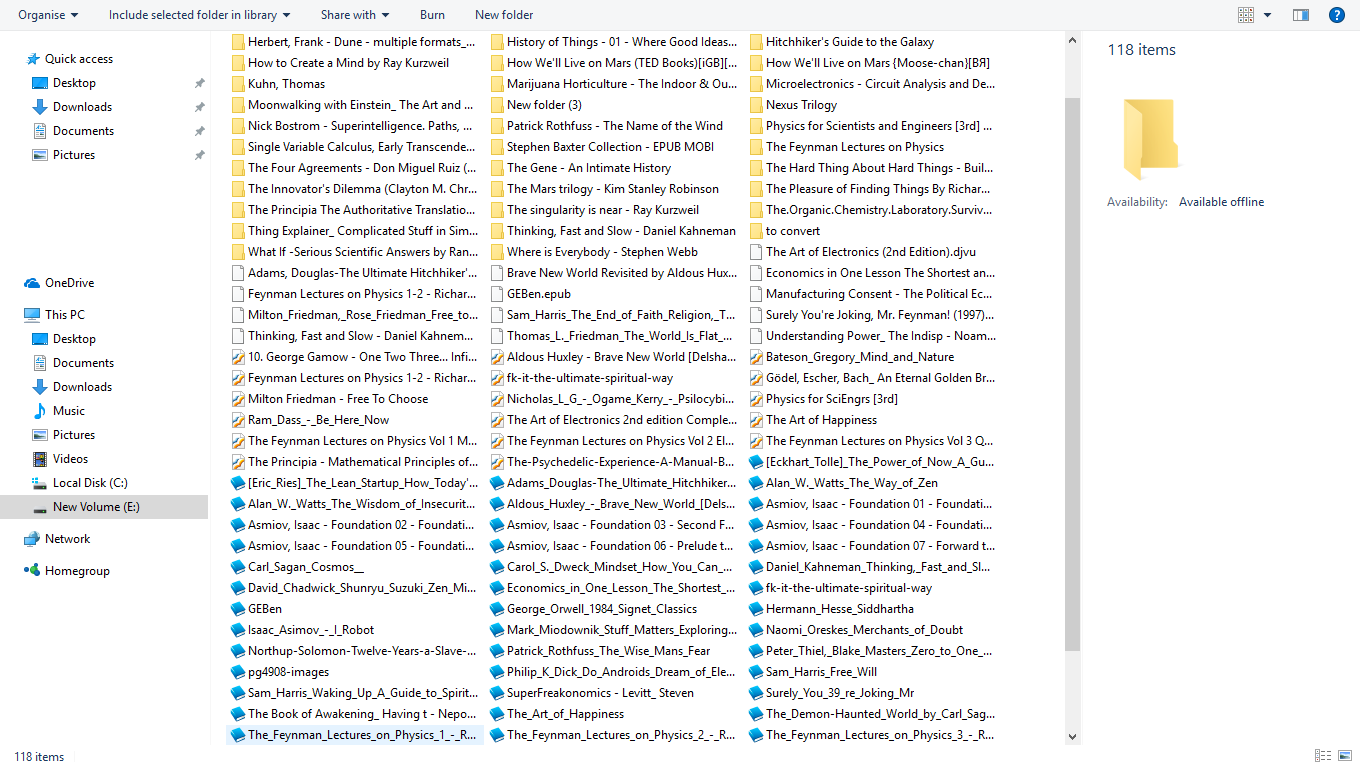Click the Network icon in navigation pane

[x=32, y=539]
